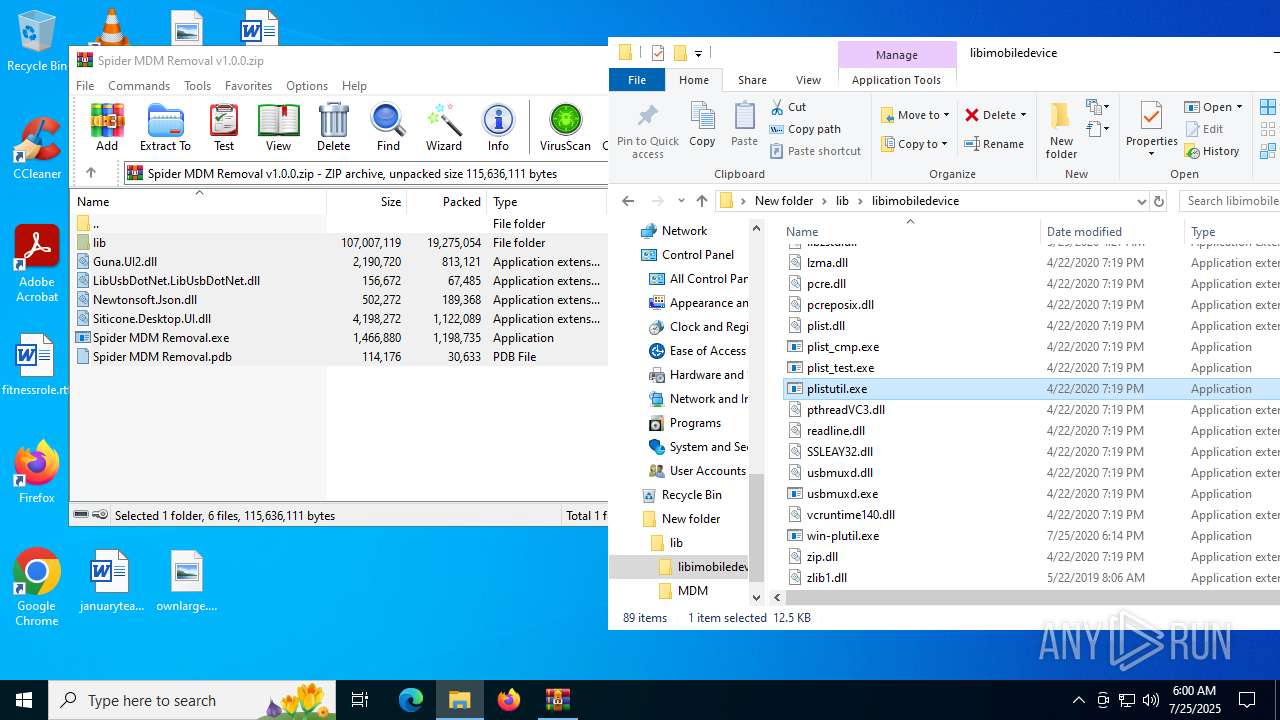Select Spider MDM Removal.exe in WinRAR
Image resolution: width=1280 pixels, height=720 pixels.
[338, 338]
